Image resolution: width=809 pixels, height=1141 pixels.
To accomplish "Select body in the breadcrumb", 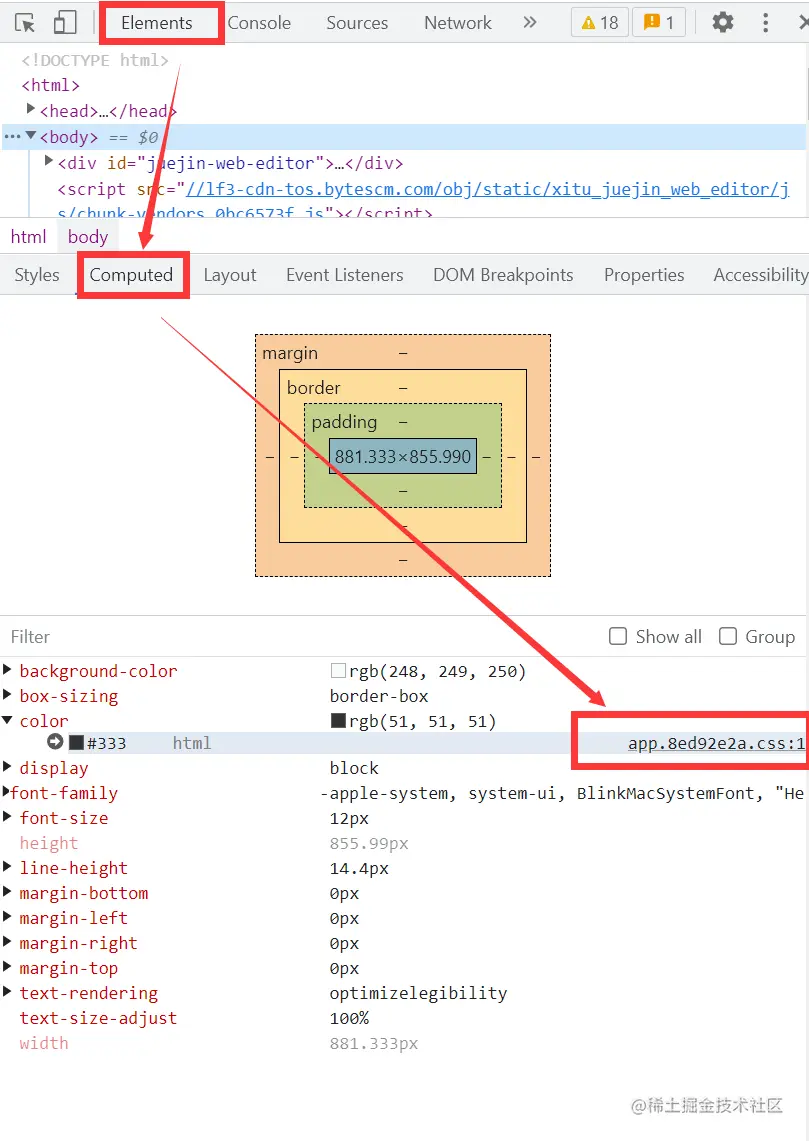I will [x=88, y=236].
